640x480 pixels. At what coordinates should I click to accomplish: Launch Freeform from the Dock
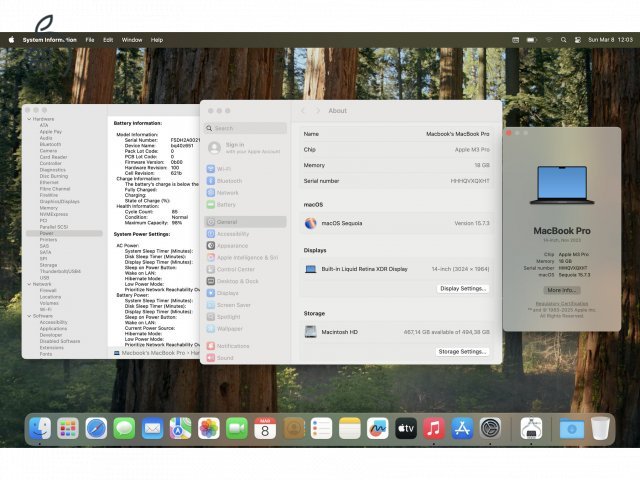tap(378, 428)
